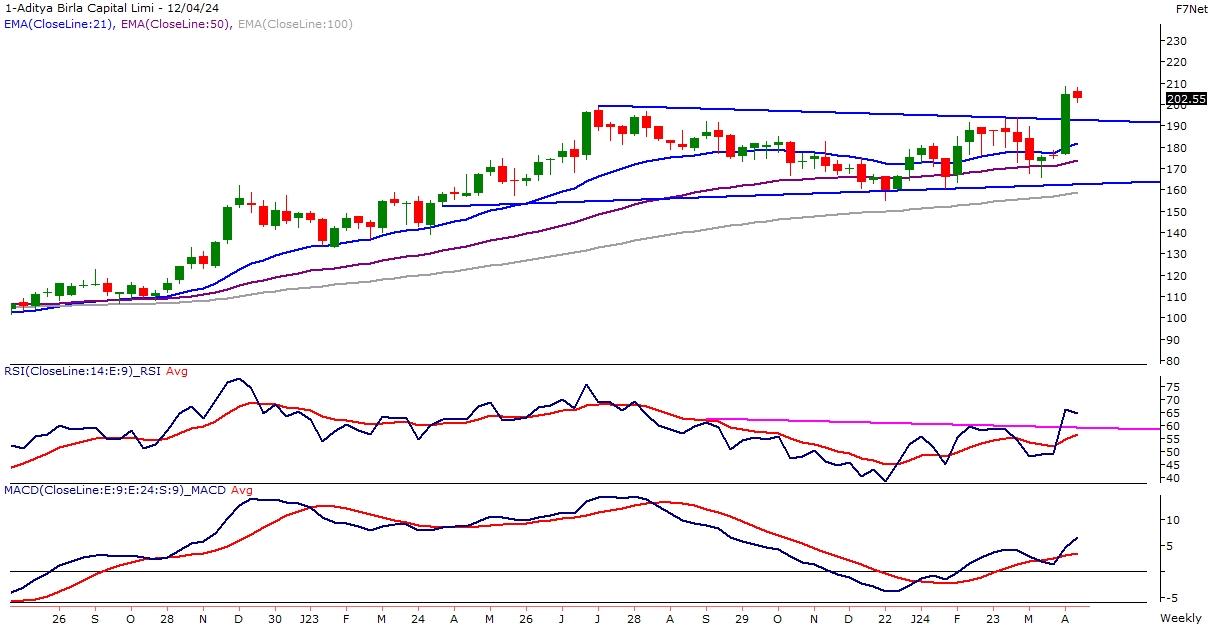This screenshot has width=1212, height=627.
Task: Click the 140 price axis value
Action: click(x=1176, y=233)
